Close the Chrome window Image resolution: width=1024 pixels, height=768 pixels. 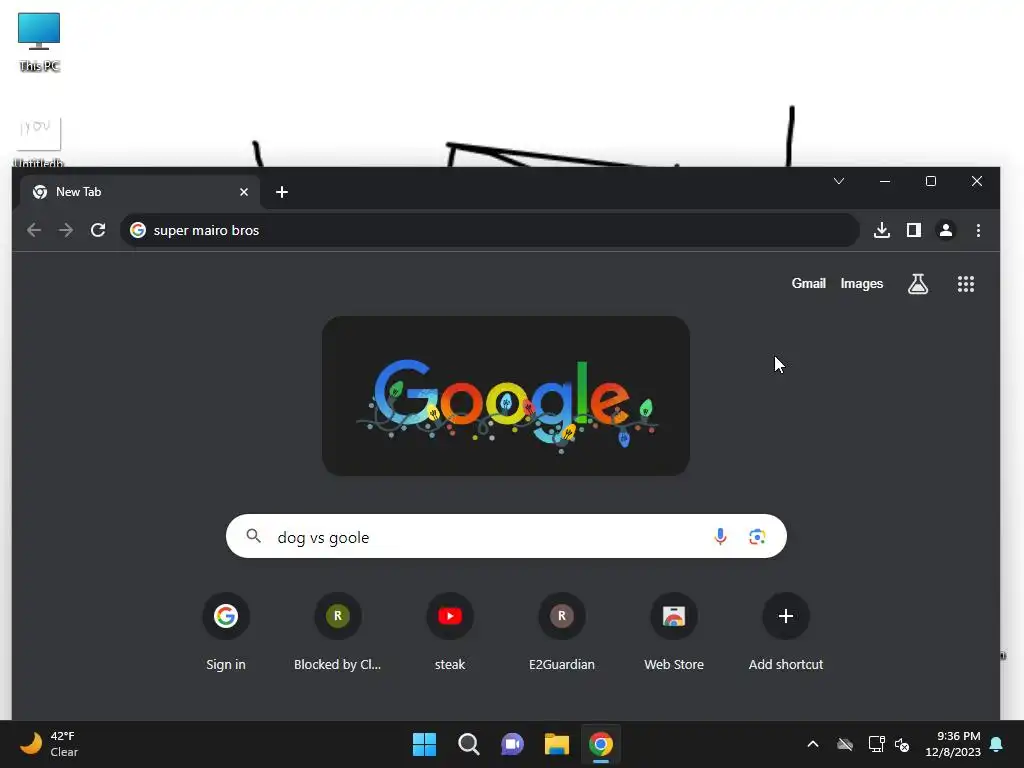(x=976, y=181)
